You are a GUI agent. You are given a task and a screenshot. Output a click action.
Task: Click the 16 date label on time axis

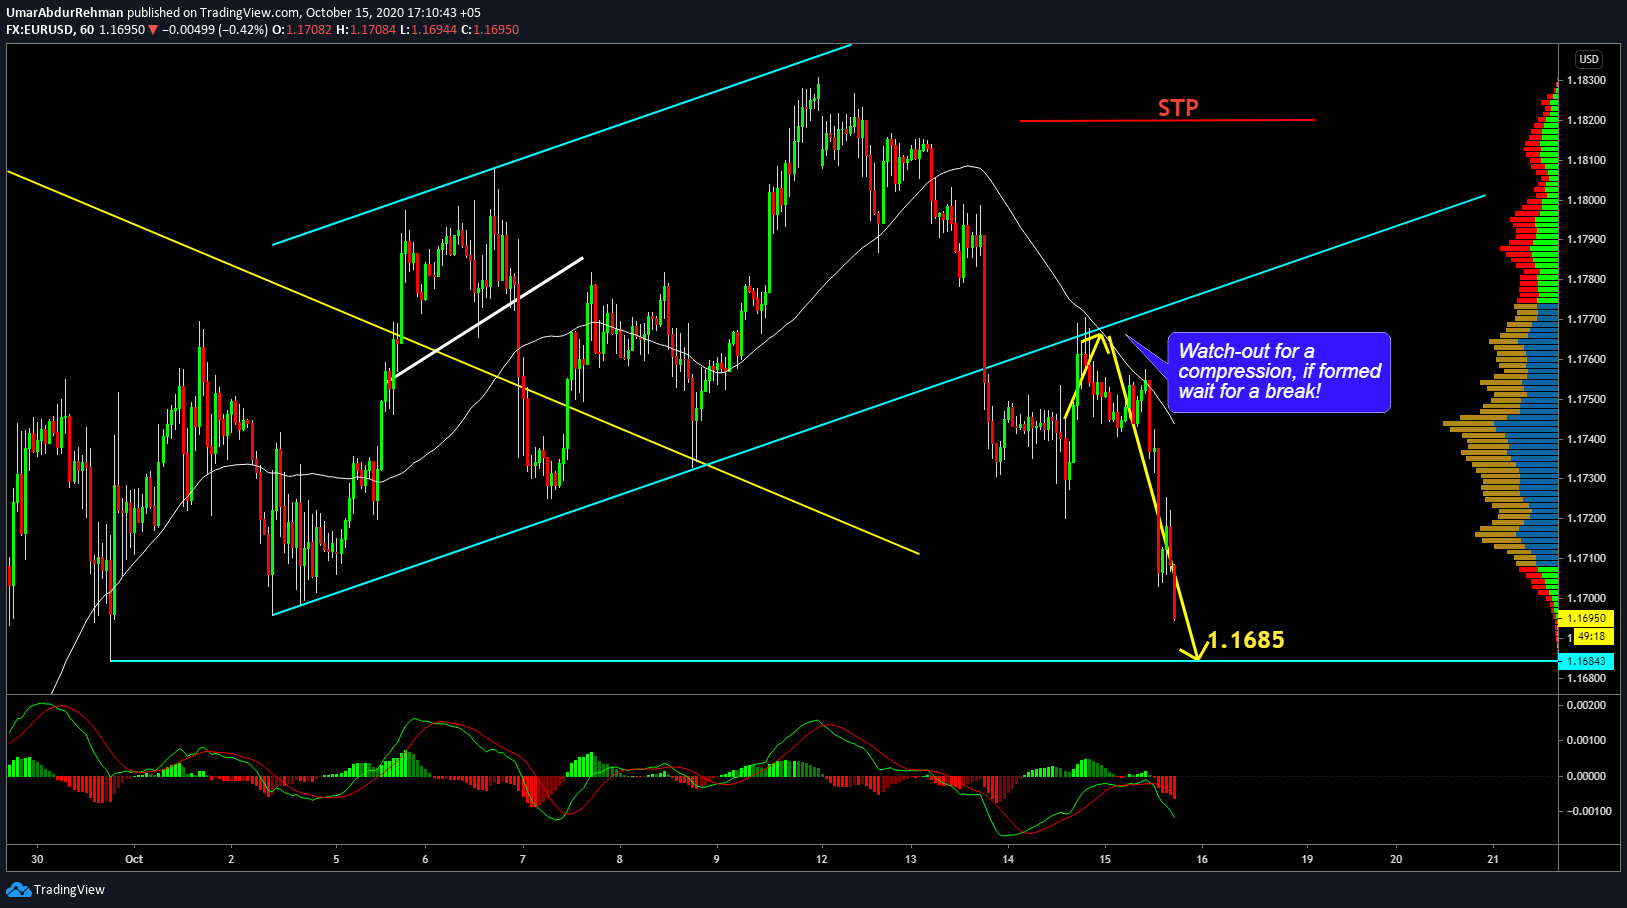pos(1202,859)
